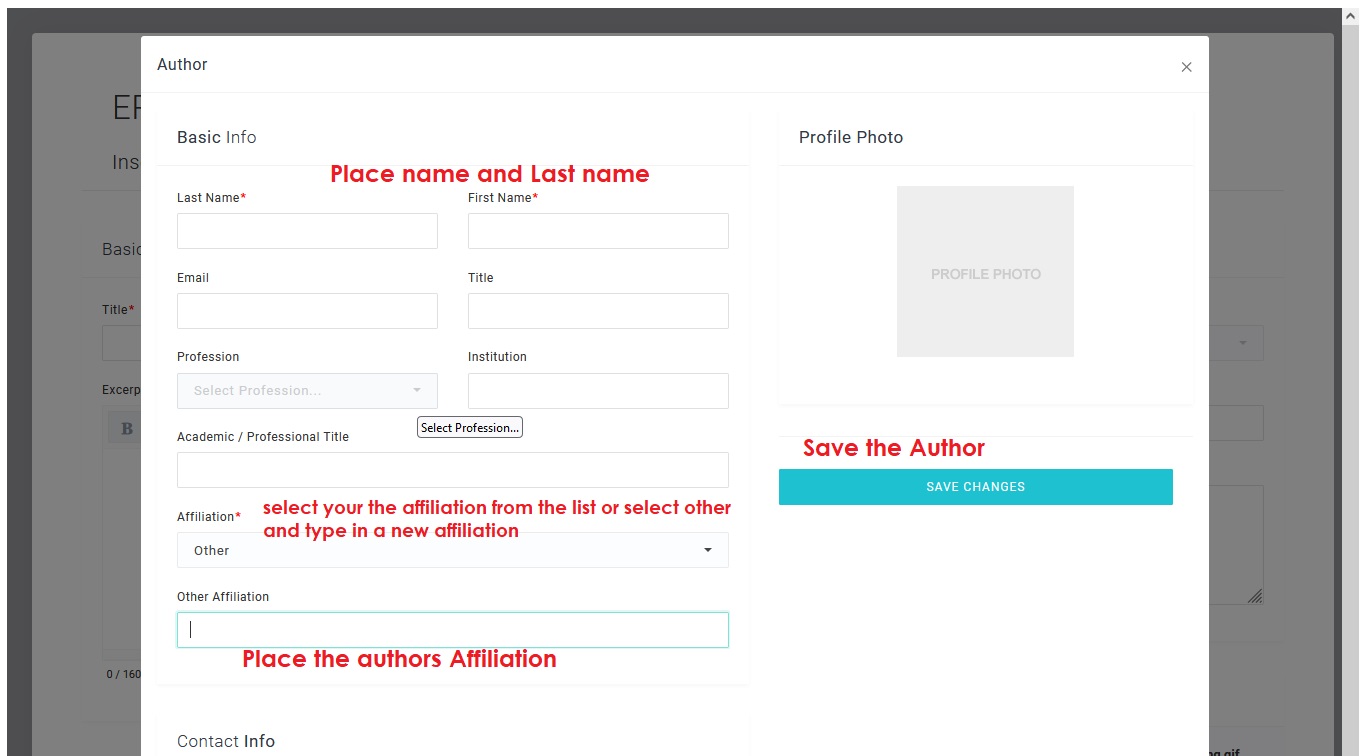Screen dimensions: 1364x756
Task: Click the Save Changes button
Action: [x=976, y=487]
